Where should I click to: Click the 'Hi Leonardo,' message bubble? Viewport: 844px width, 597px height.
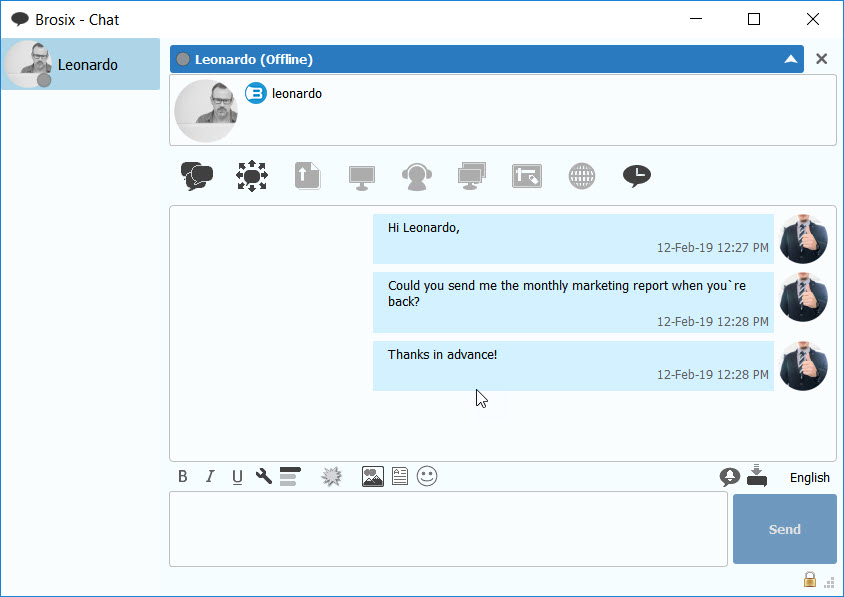click(573, 239)
